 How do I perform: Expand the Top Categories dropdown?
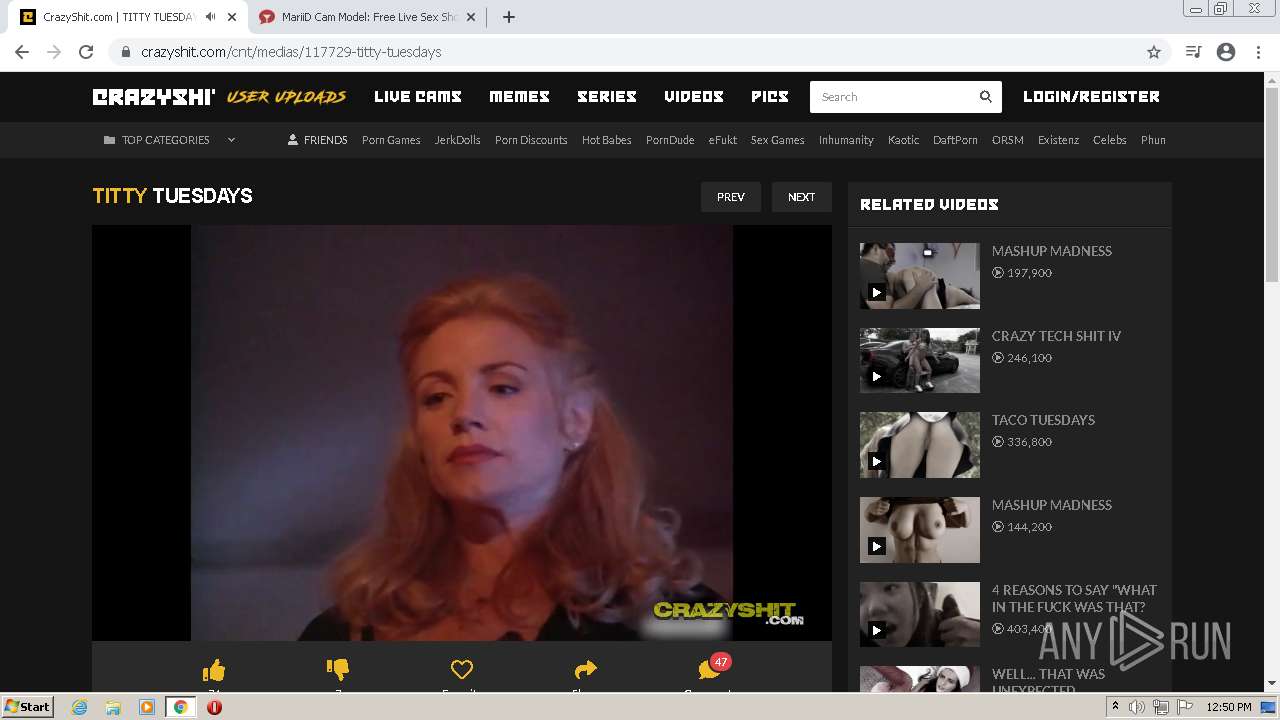coord(170,140)
